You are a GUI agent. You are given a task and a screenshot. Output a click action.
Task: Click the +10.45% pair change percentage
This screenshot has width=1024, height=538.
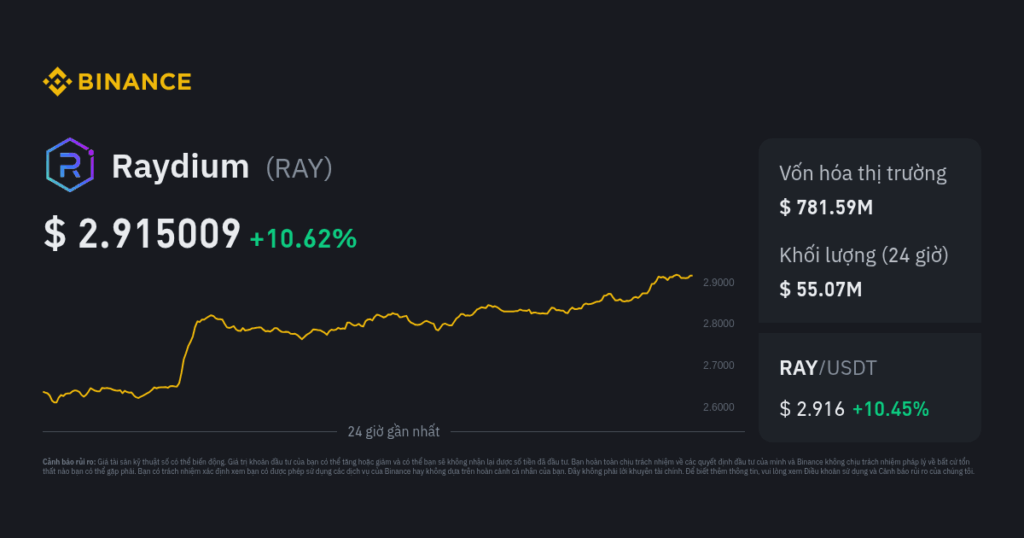[890, 408]
